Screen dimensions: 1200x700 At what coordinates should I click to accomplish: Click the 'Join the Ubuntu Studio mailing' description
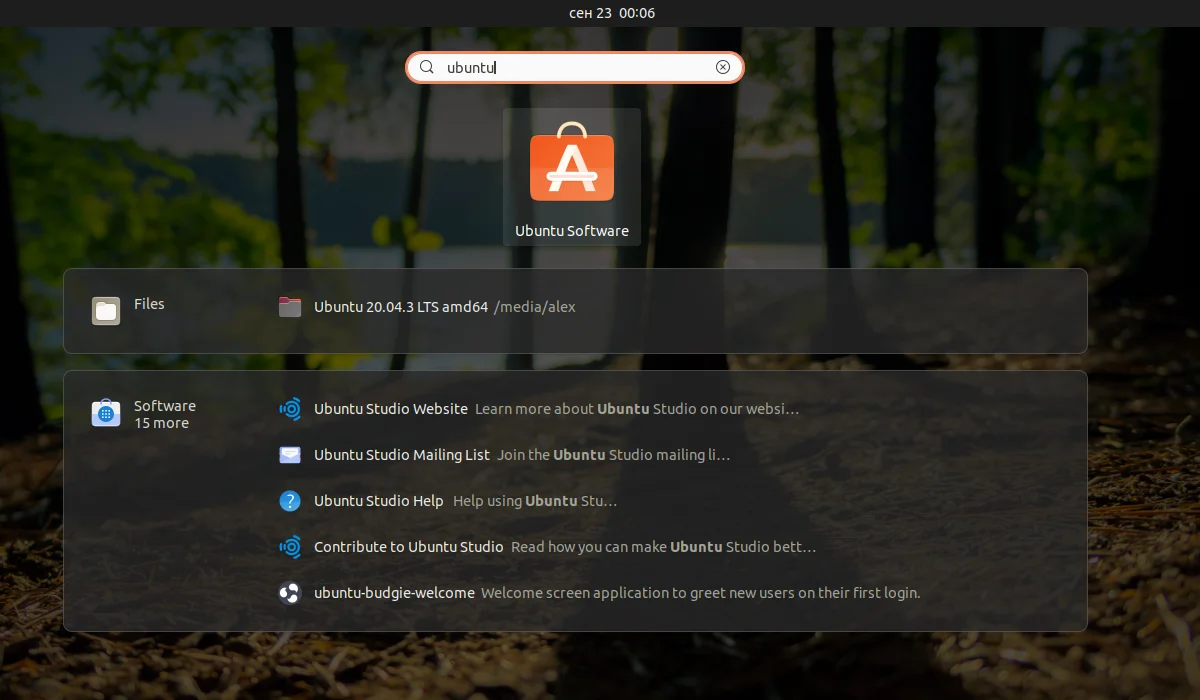pyautogui.click(x=614, y=455)
